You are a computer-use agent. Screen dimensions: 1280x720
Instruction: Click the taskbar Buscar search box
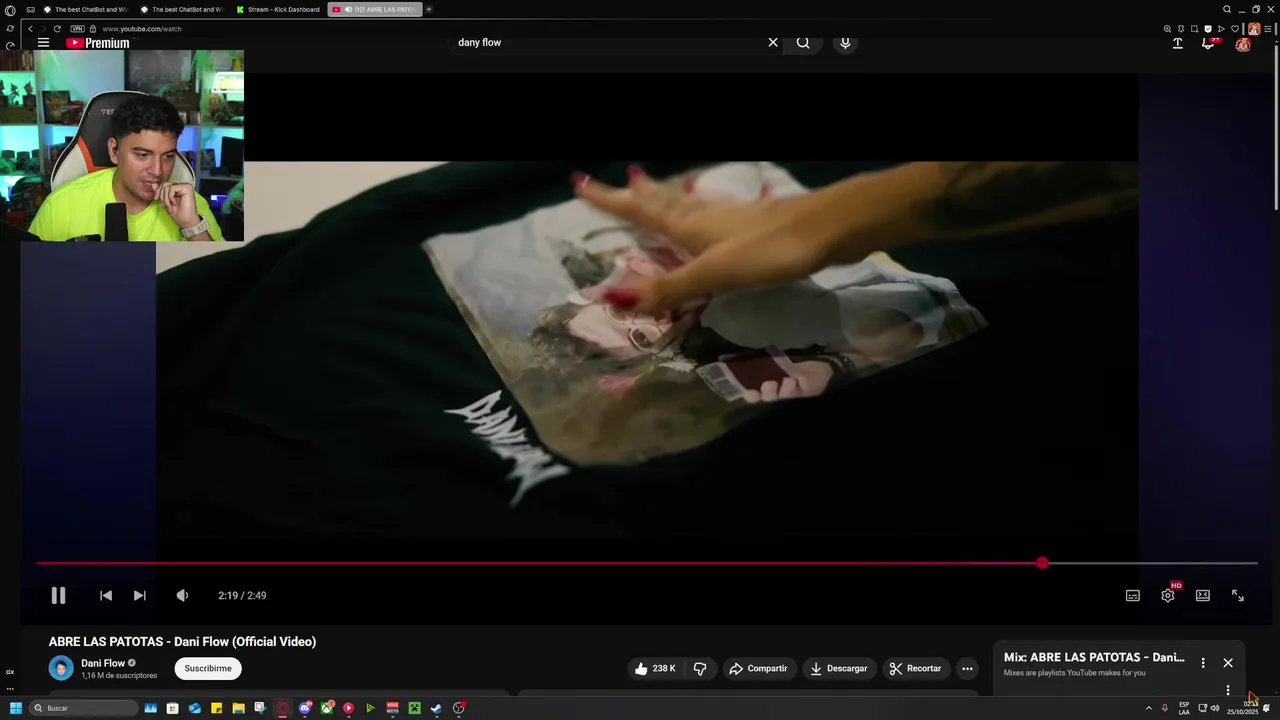point(84,708)
